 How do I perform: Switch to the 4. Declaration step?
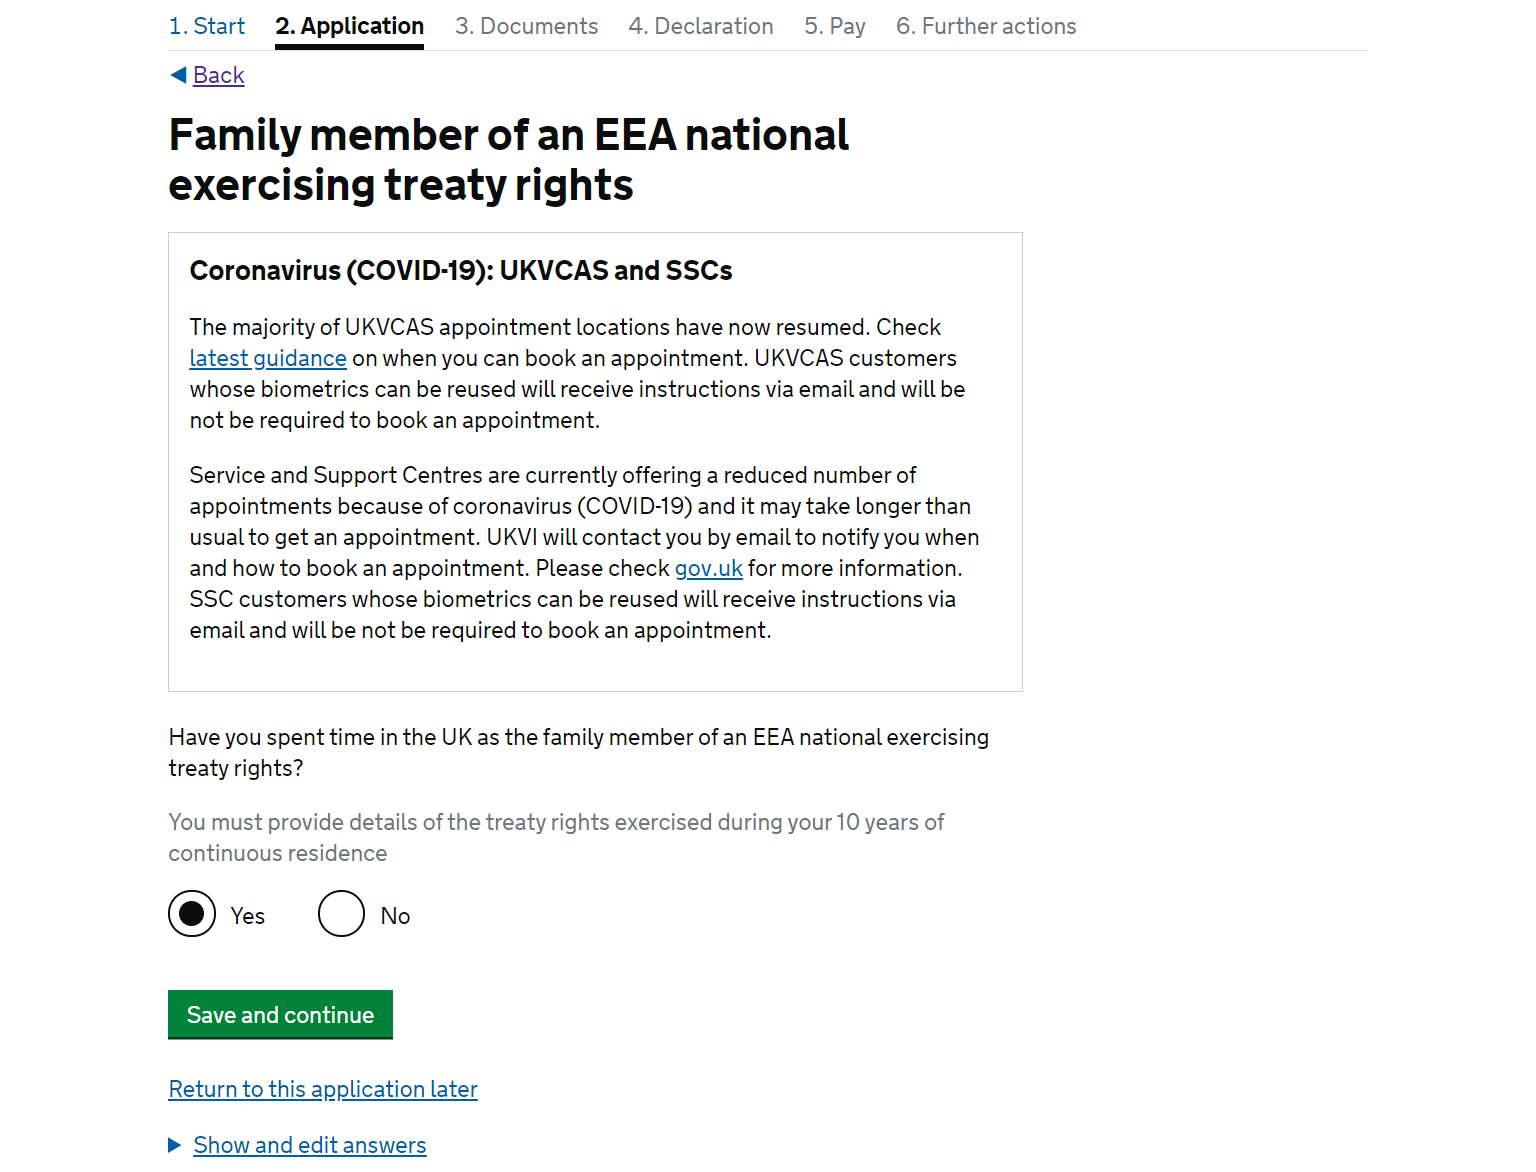(701, 26)
